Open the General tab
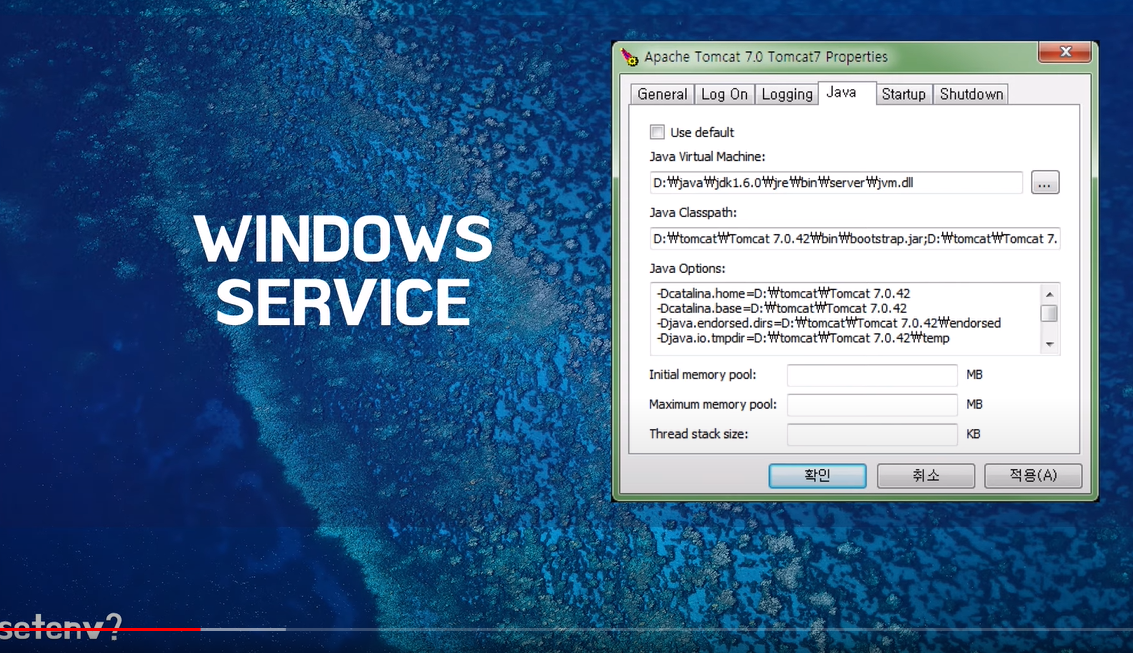The width and height of the screenshot is (1133, 653). (x=662, y=94)
